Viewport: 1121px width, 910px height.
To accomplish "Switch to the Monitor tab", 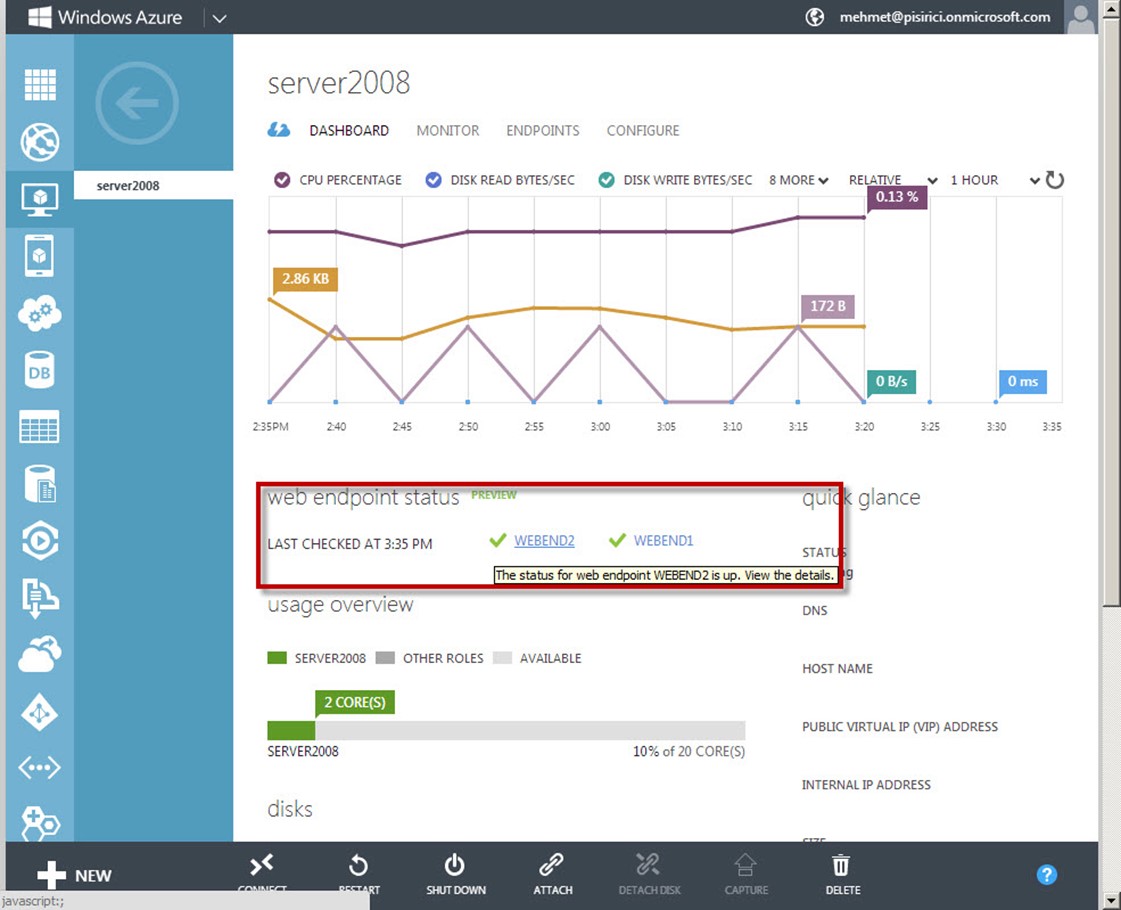I will point(448,131).
